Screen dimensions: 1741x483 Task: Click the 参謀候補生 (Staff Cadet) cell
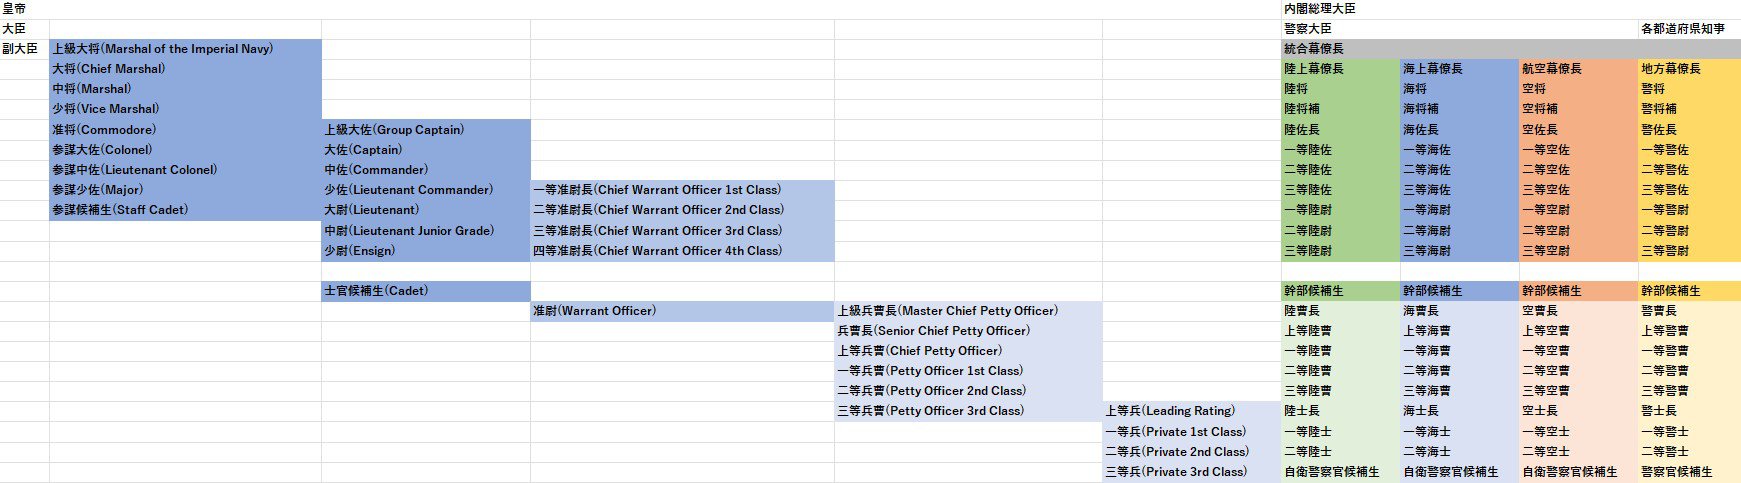coord(120,210)
